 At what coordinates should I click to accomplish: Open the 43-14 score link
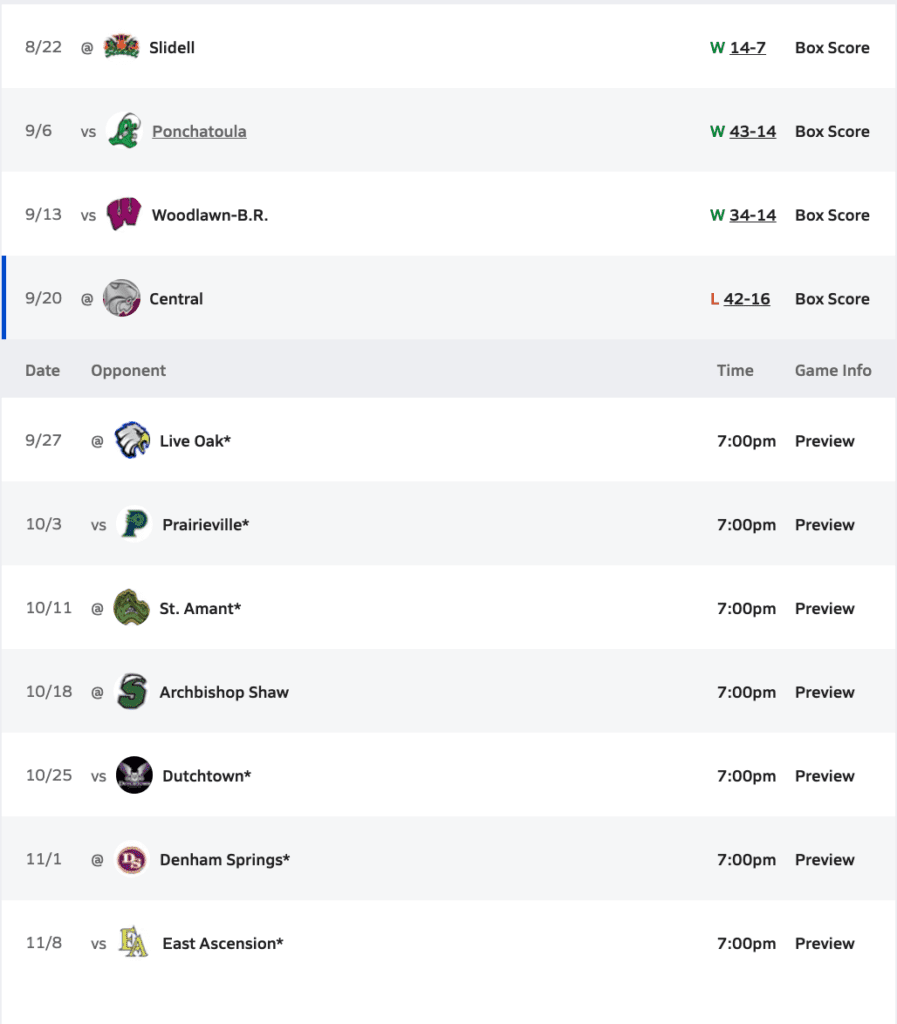[x=753, y=131]
